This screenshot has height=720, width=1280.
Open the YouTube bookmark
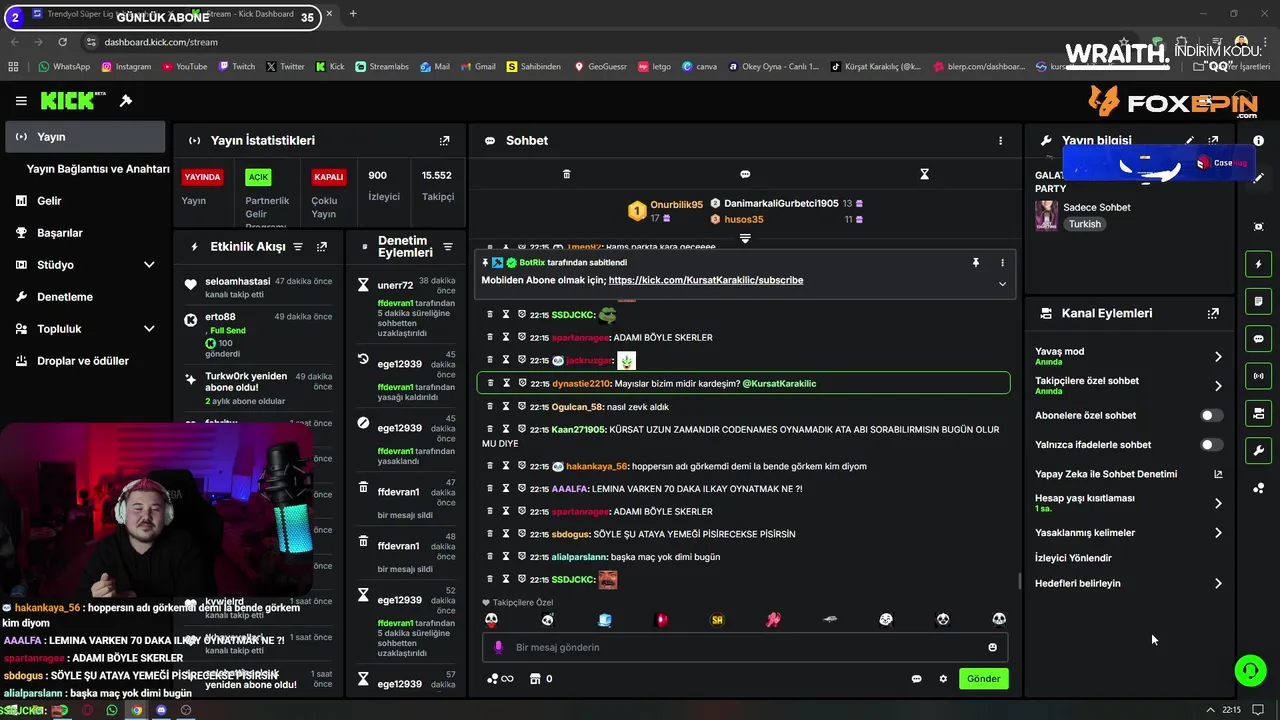[184, 67]
